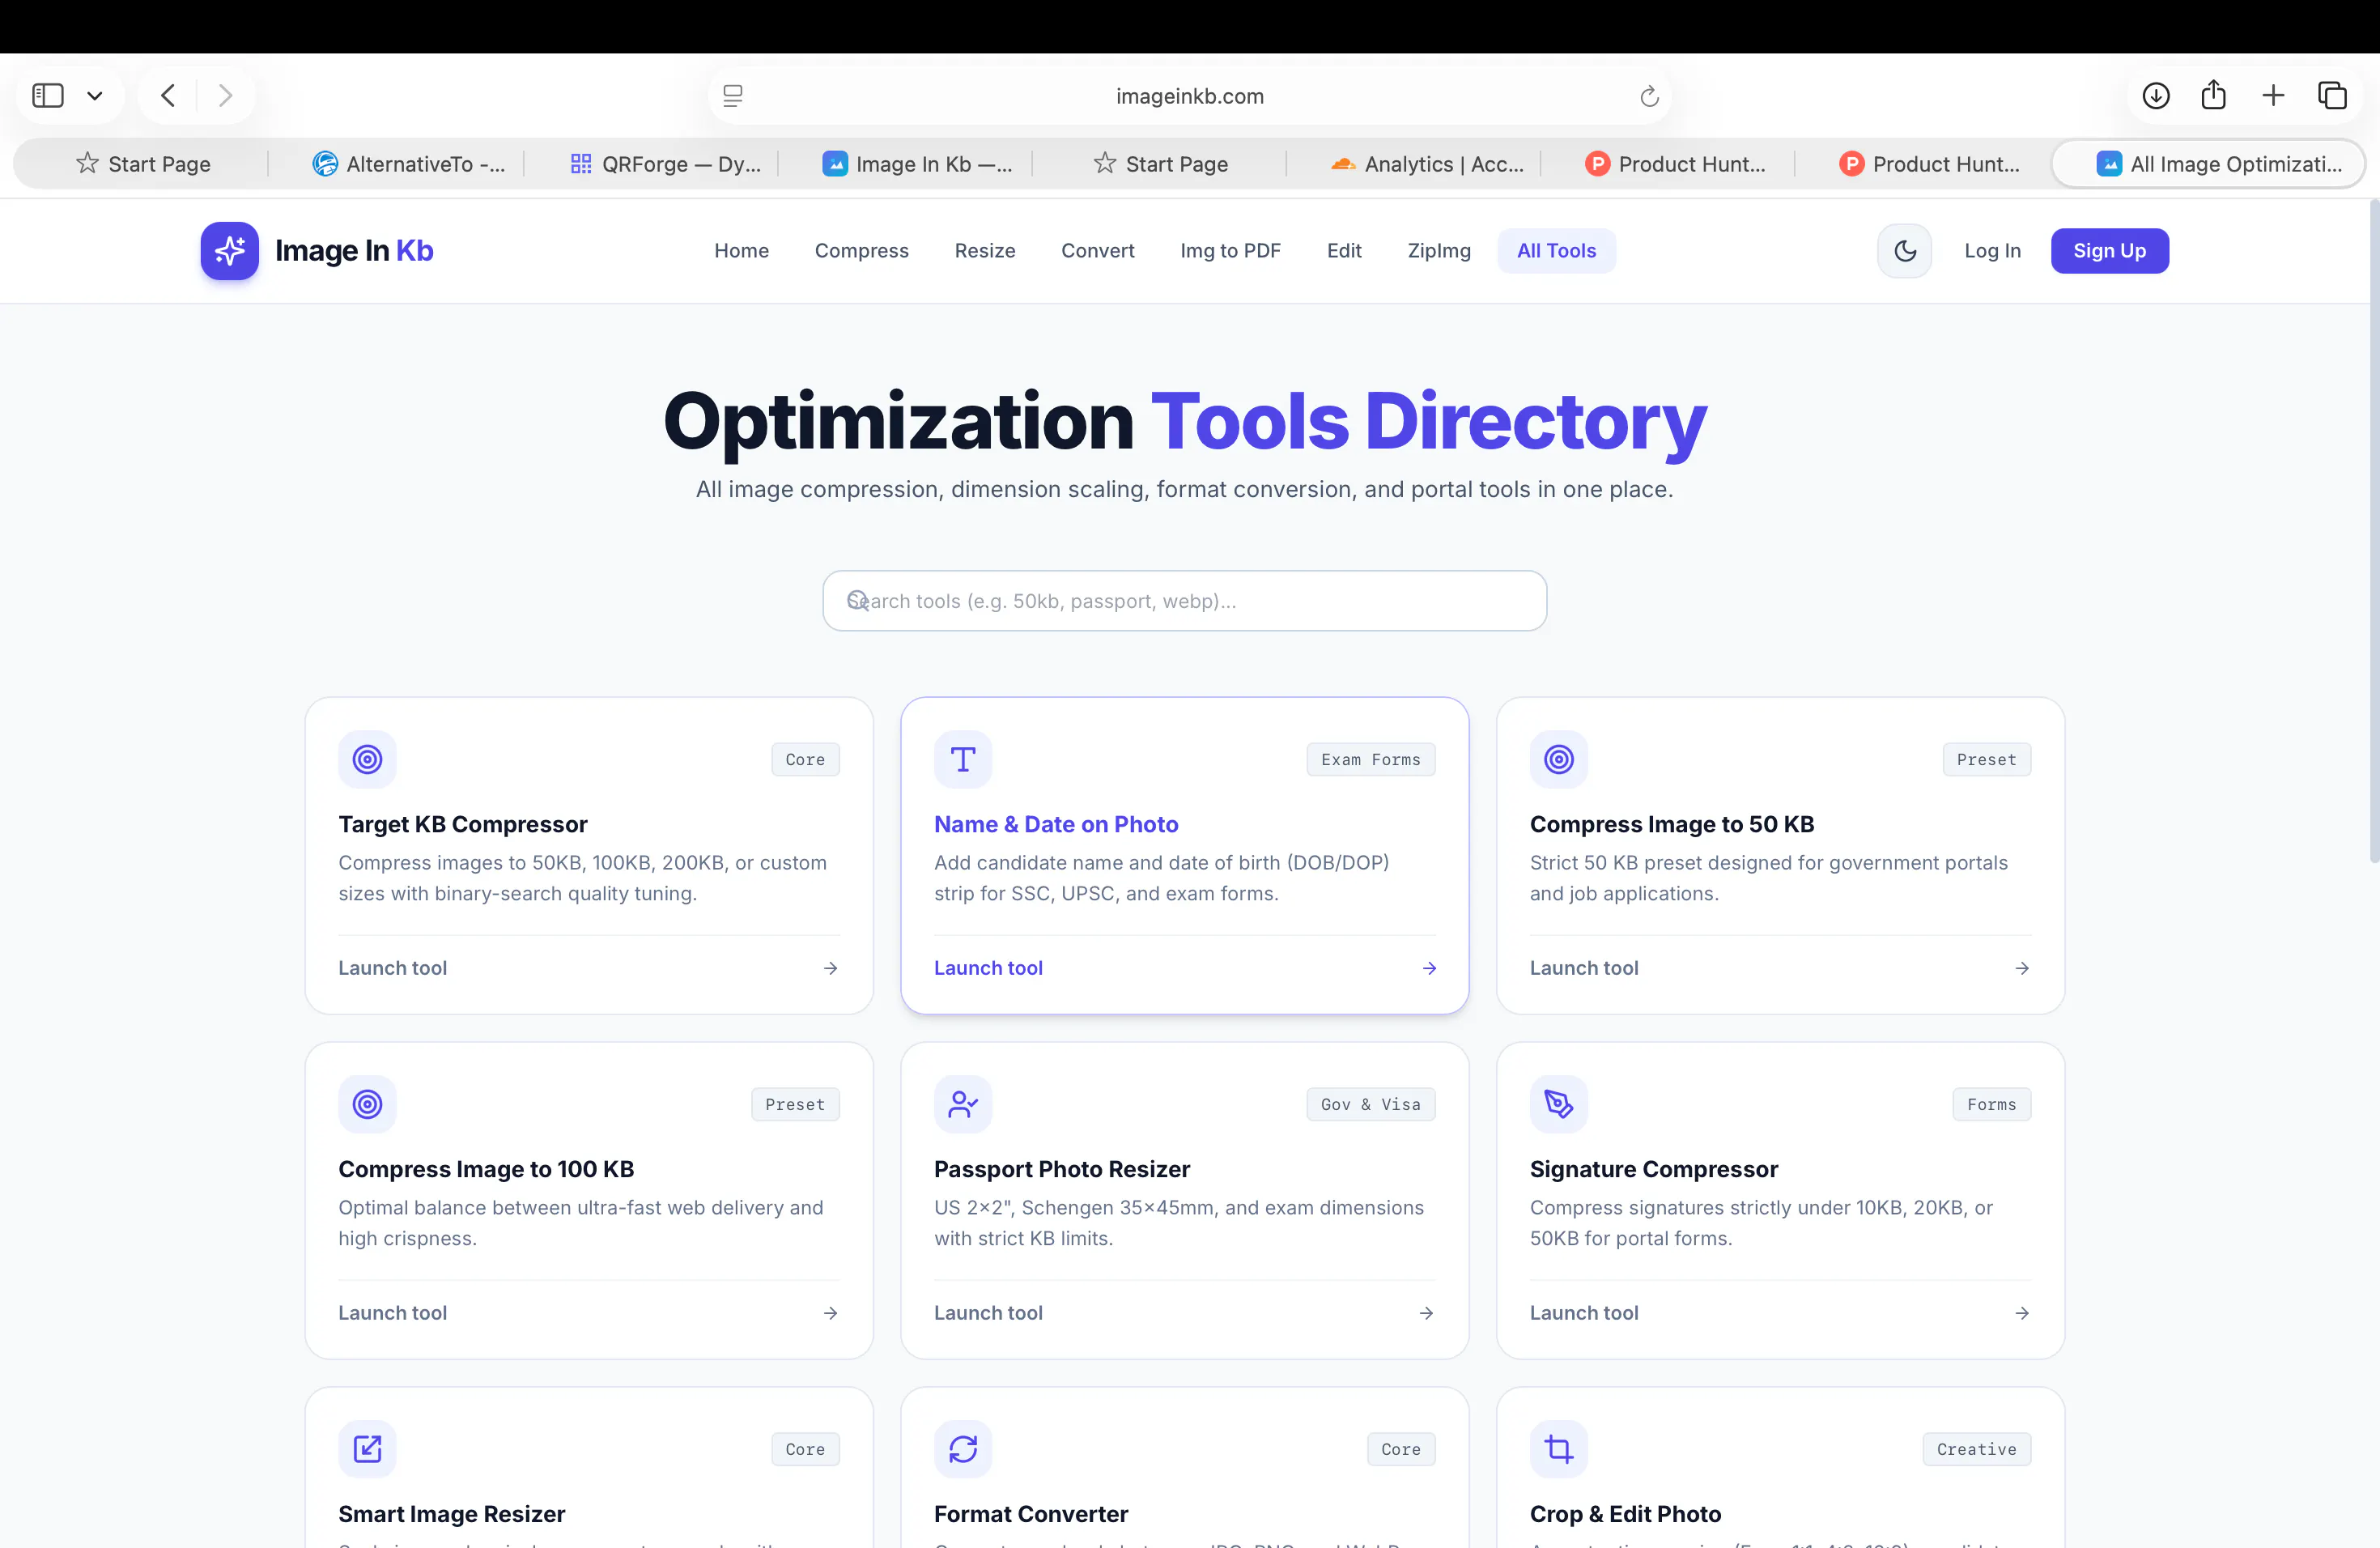Image resolution: width=2380 pixels, height=1548 pixels.
Task: Click the Compress Image to 100 KB target icon
Action: [x=367, y=1105]
